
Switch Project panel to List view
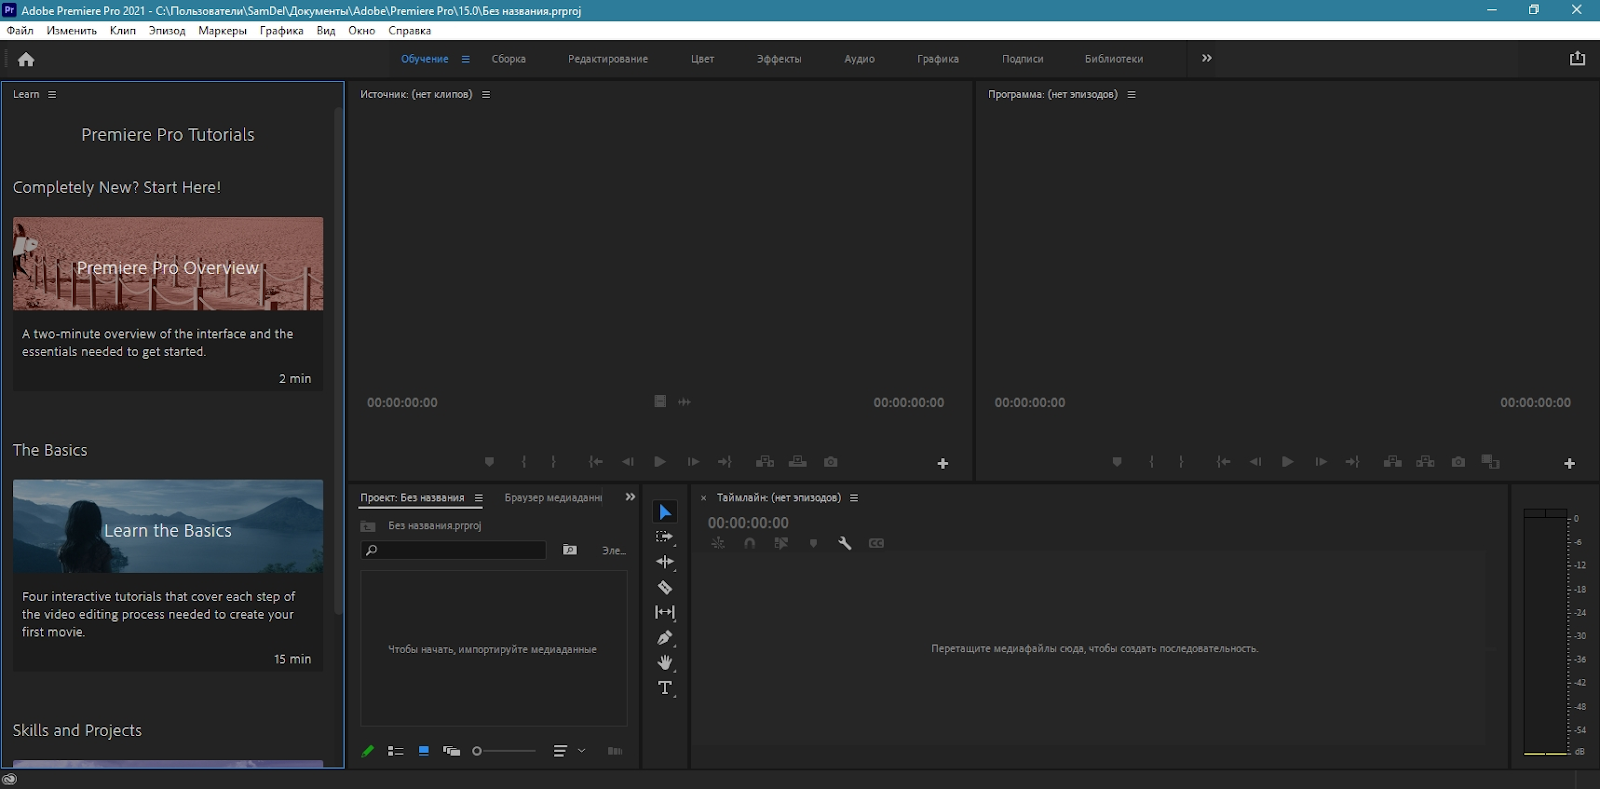pyautogui.click(x=396, y=751)
